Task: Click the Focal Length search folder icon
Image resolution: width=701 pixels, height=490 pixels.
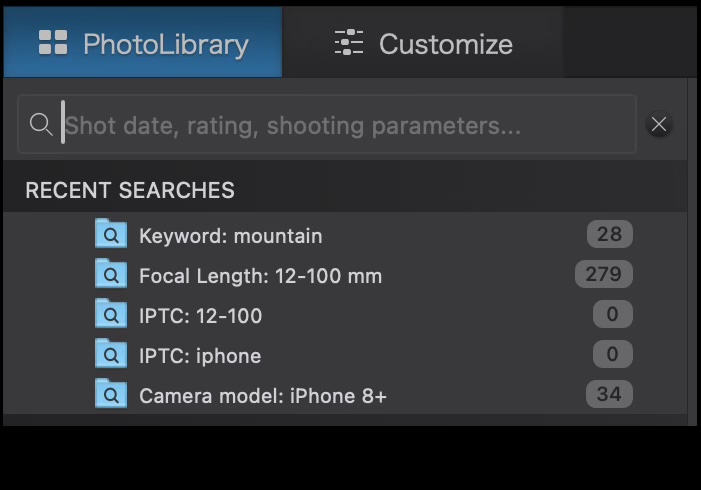Action: pos(110,274)
